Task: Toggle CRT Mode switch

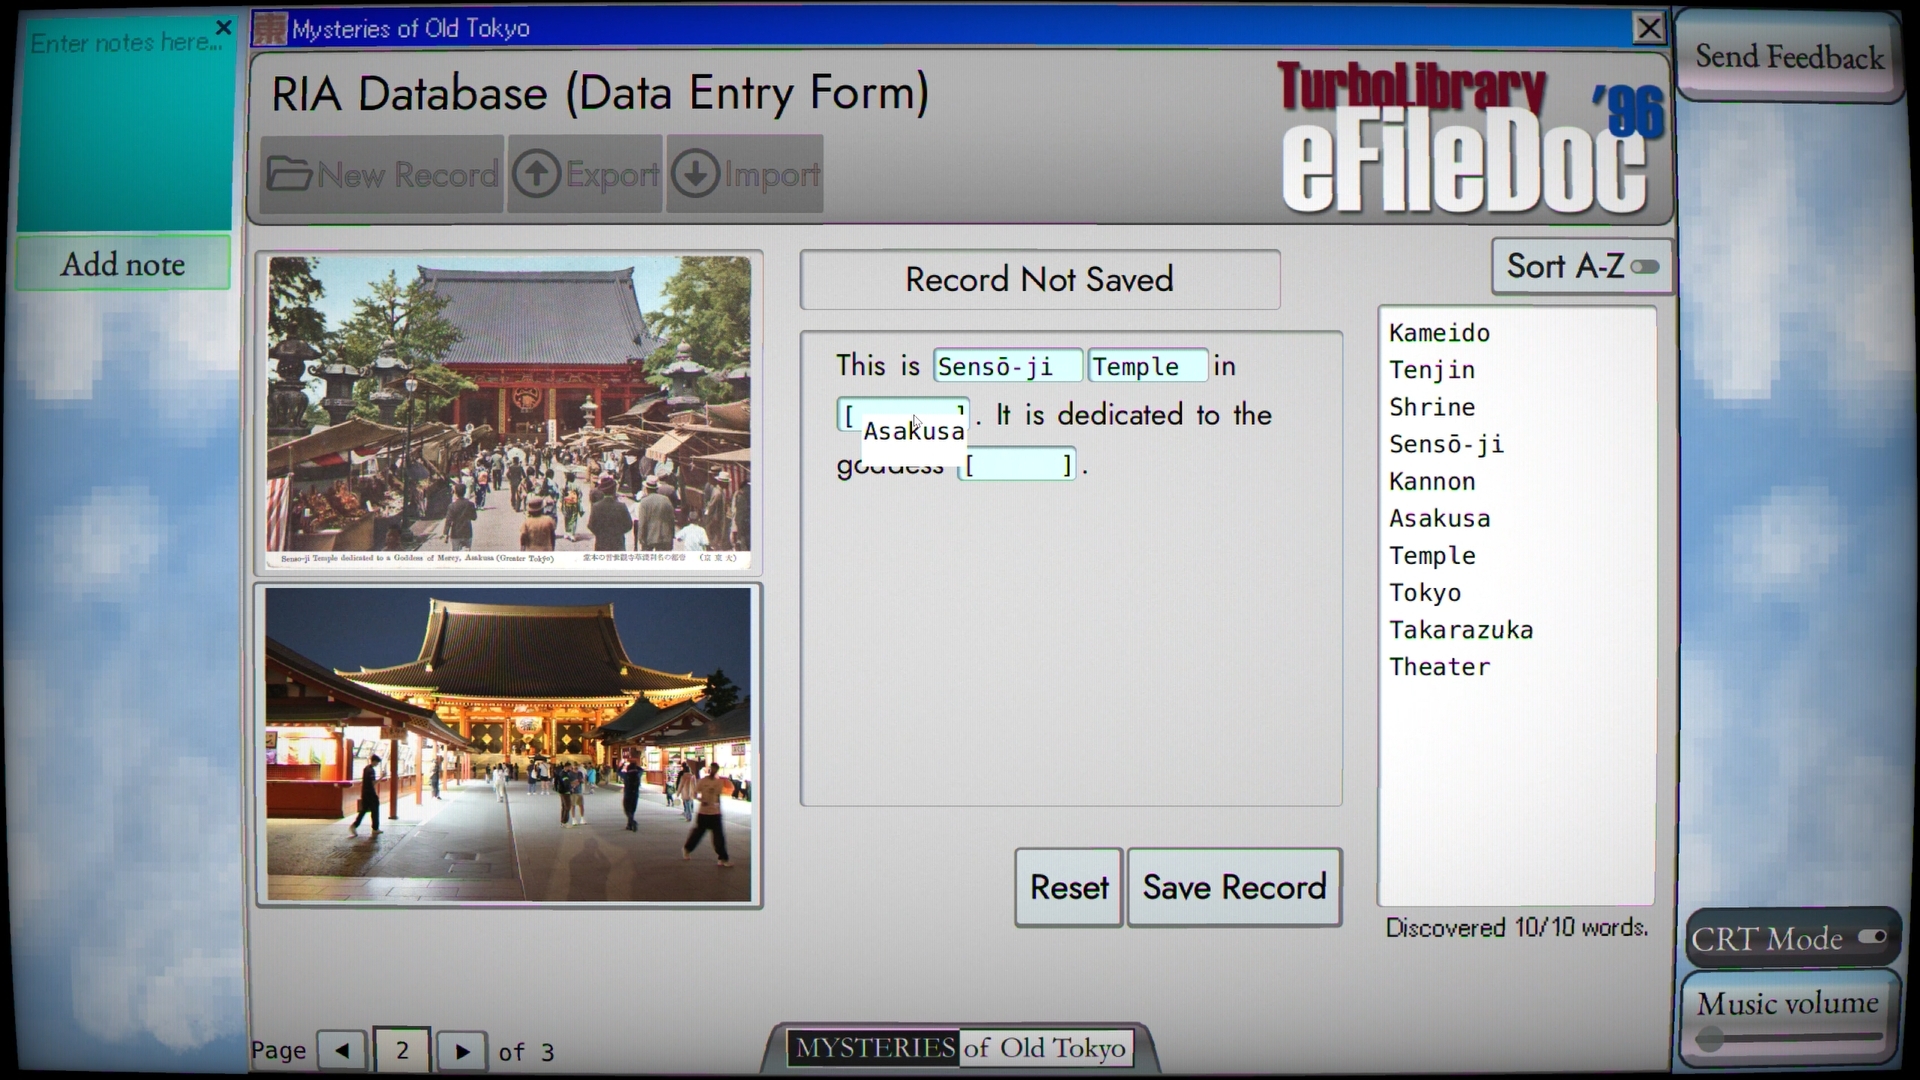Action: 1872,937
